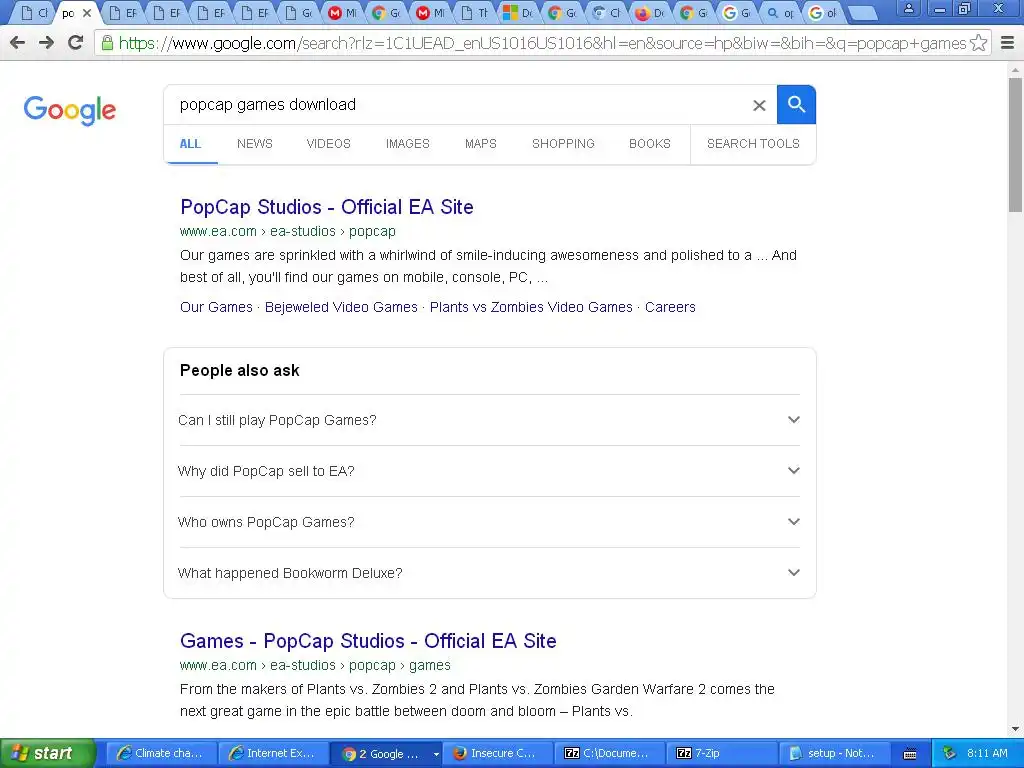
Task: Expand 'What happened Bookworm Deluxe?' chevron
Action: pyautogui.click(x=793, y=573)
